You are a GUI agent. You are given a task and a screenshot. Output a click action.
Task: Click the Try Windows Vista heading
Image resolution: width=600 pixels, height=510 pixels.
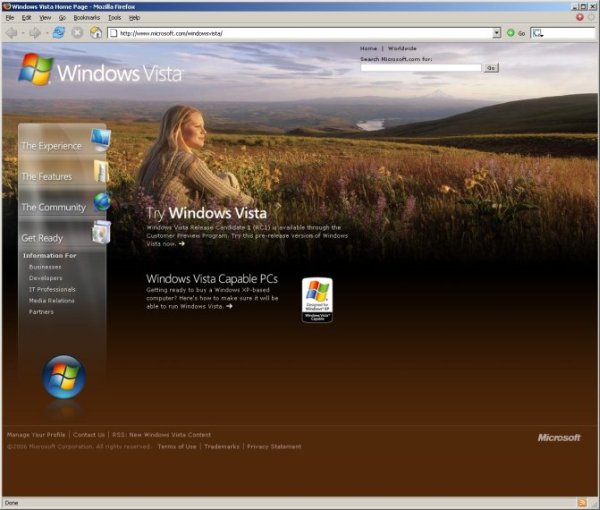[207, 213]
